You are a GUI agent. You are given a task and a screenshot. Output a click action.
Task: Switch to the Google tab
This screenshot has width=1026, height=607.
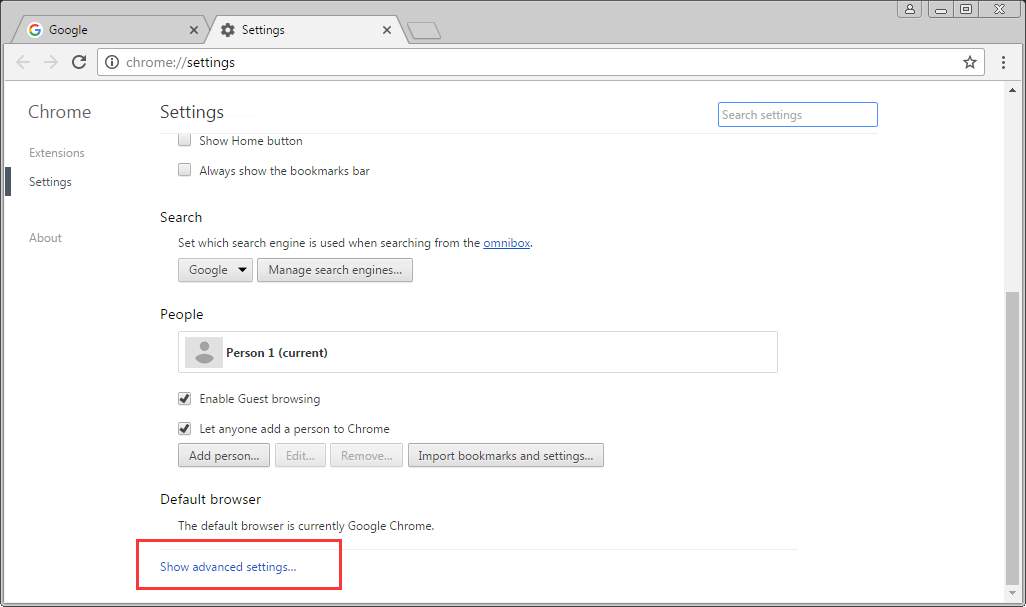[108, 30]
